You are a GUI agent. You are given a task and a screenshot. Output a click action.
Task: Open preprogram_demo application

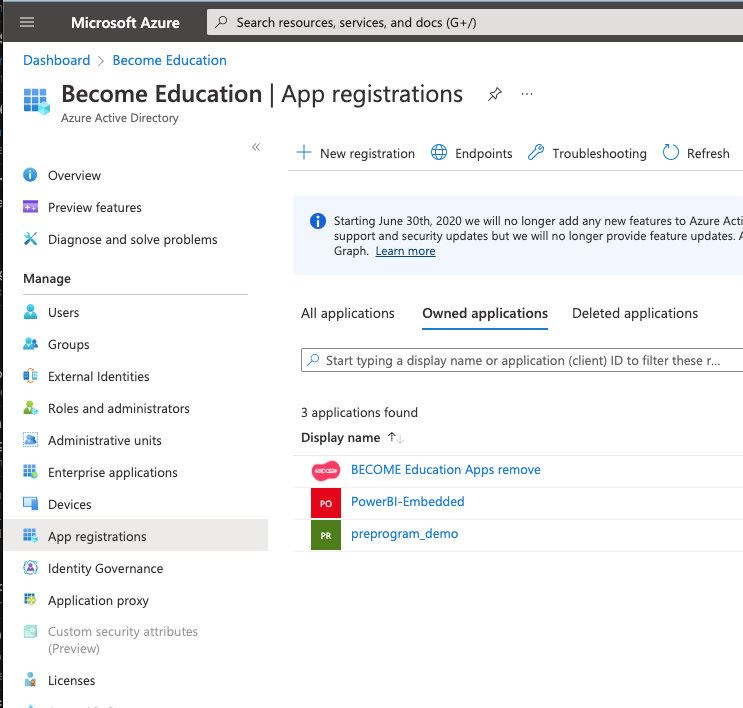[x=404, y=534]
